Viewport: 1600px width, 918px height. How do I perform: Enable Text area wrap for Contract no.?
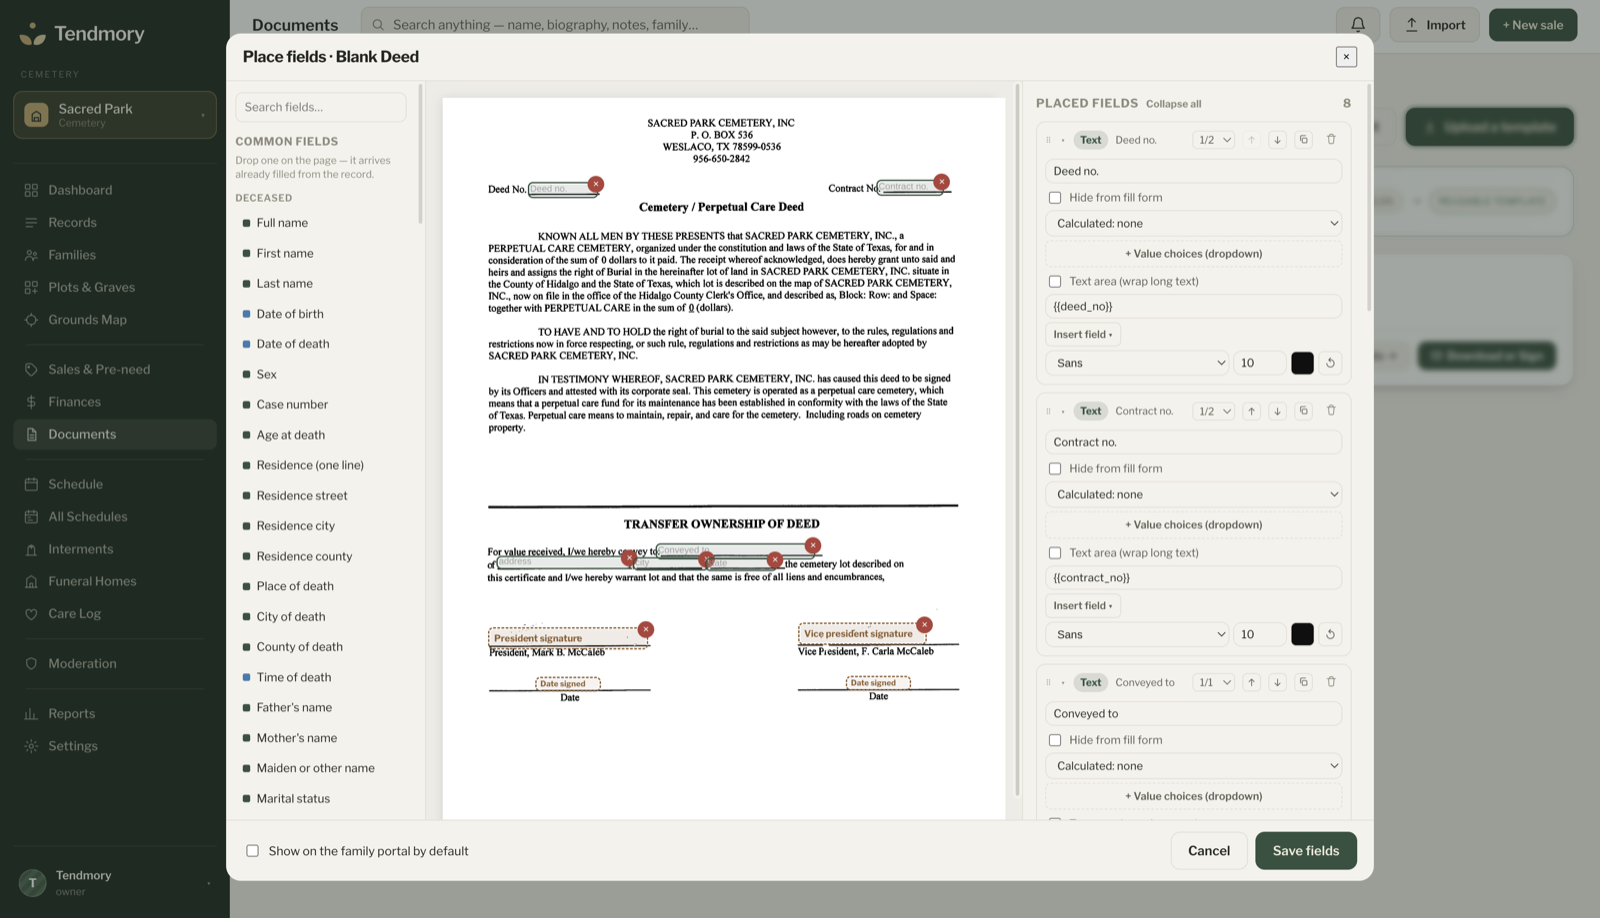pos(1055,553)
